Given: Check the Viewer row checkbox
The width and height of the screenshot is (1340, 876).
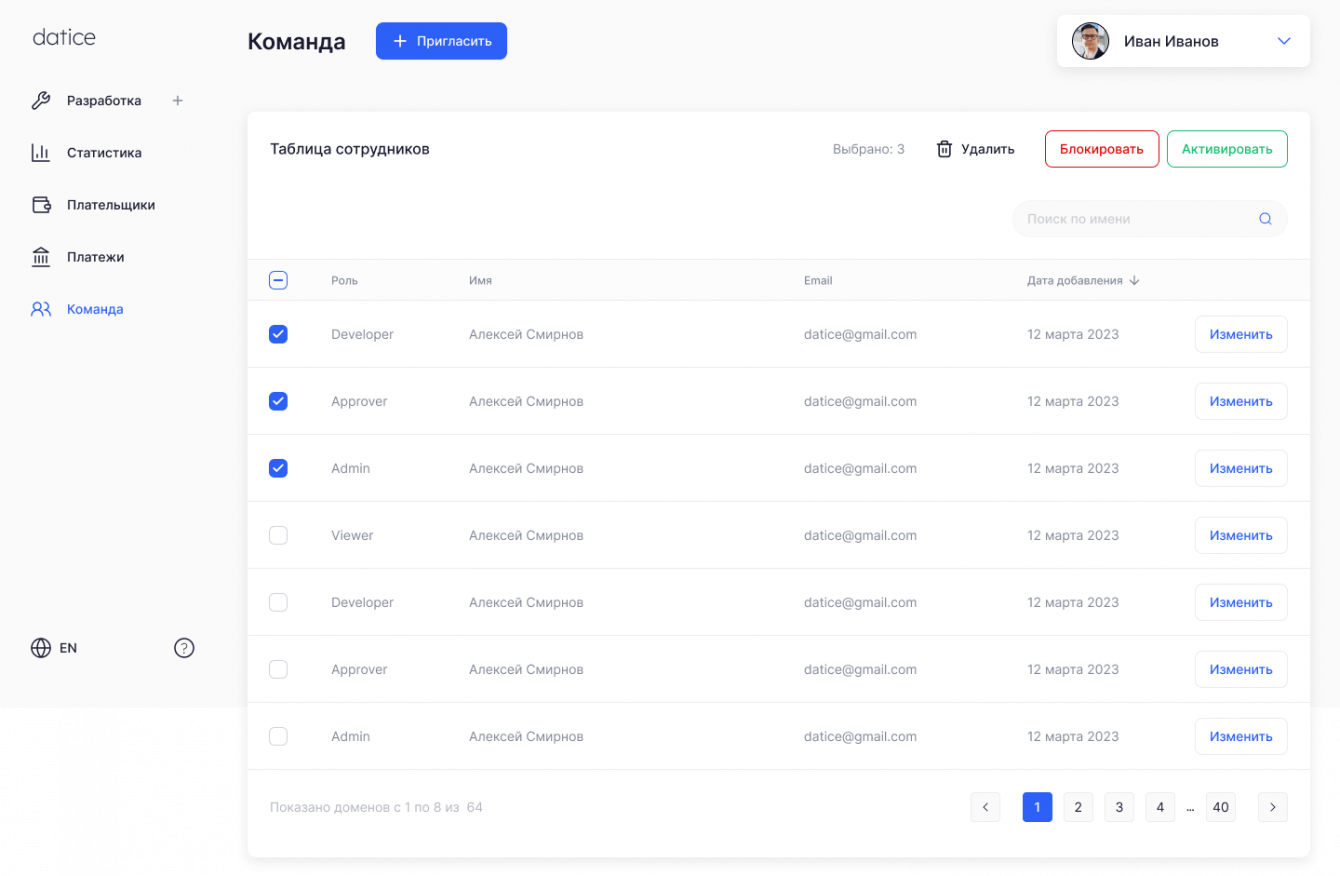Looking at the screenshot, I should (279, 535).
